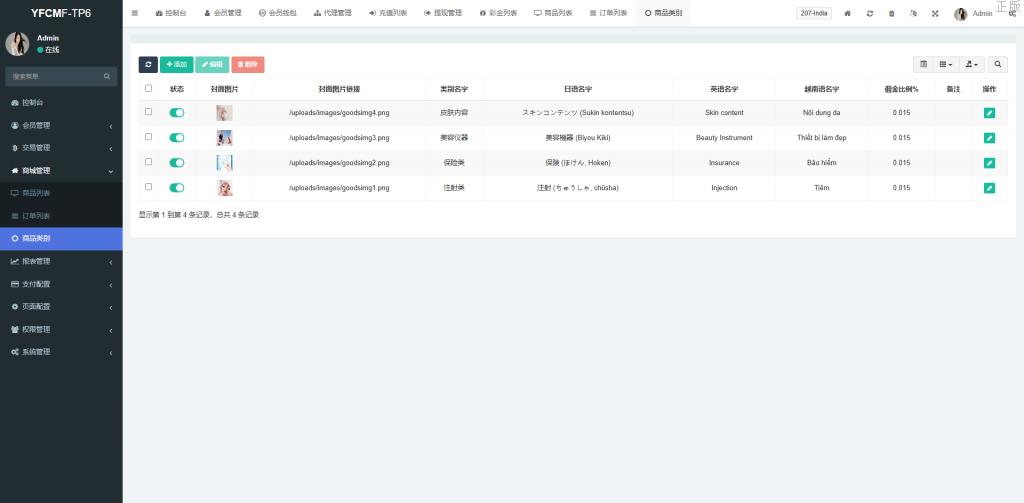Expand 系统管理 in the sidebar
This screenshot has width=1024, height=503.
click(x=61, y=351)
